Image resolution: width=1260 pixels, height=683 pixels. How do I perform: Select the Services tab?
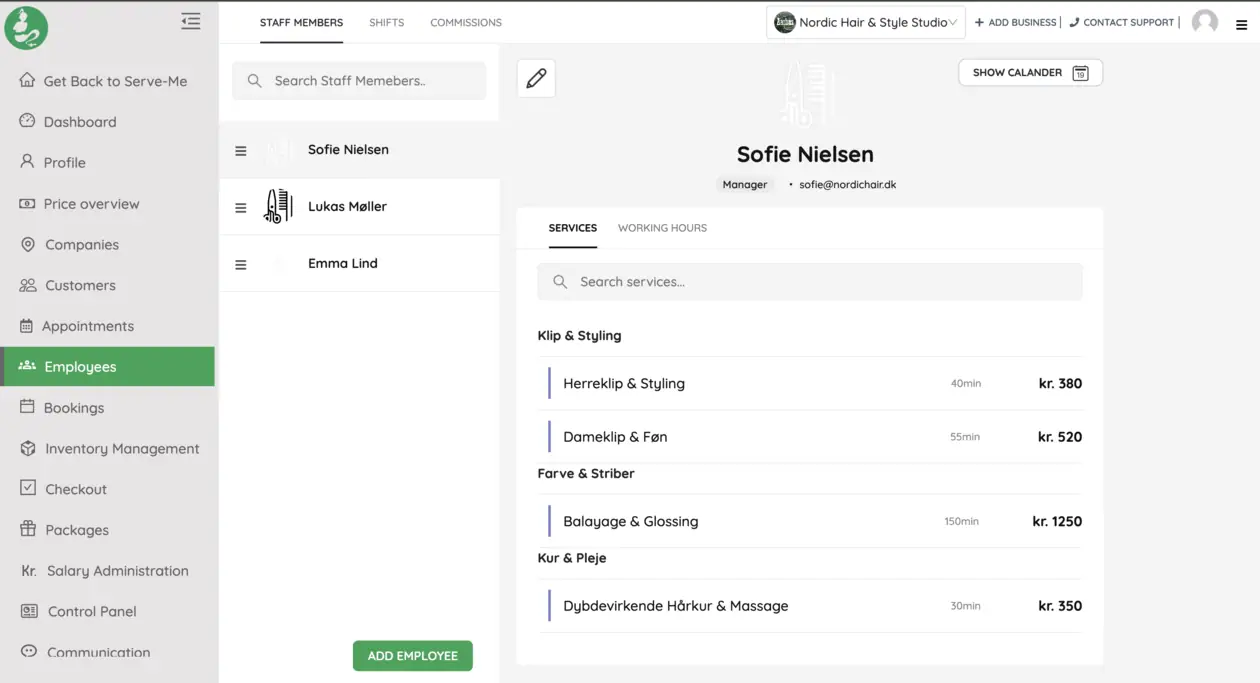(x=573, y=228)
